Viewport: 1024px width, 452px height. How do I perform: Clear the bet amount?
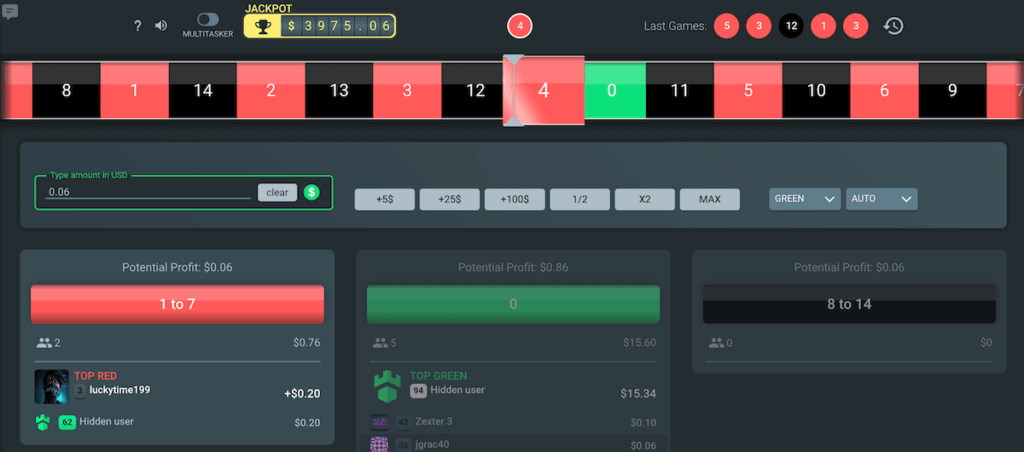278,192
